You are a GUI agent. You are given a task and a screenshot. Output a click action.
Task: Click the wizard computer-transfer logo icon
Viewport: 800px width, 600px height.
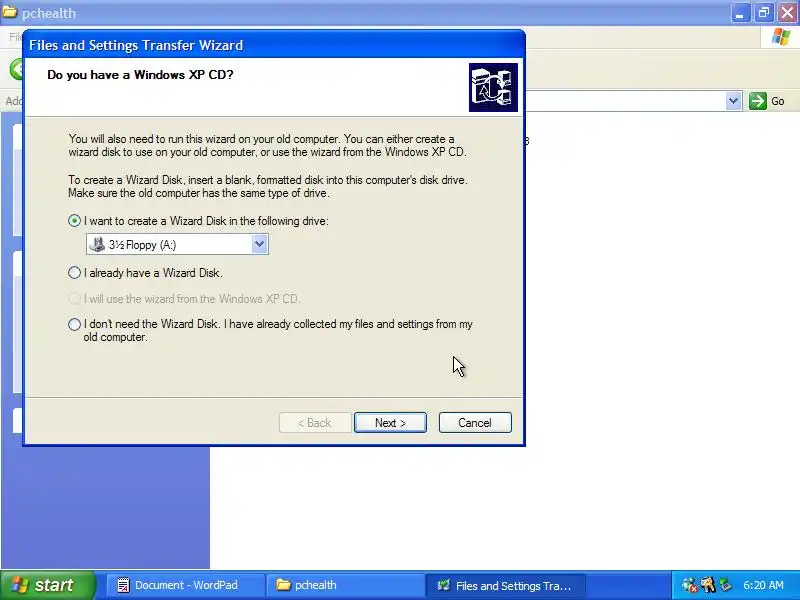pos(493,87)
